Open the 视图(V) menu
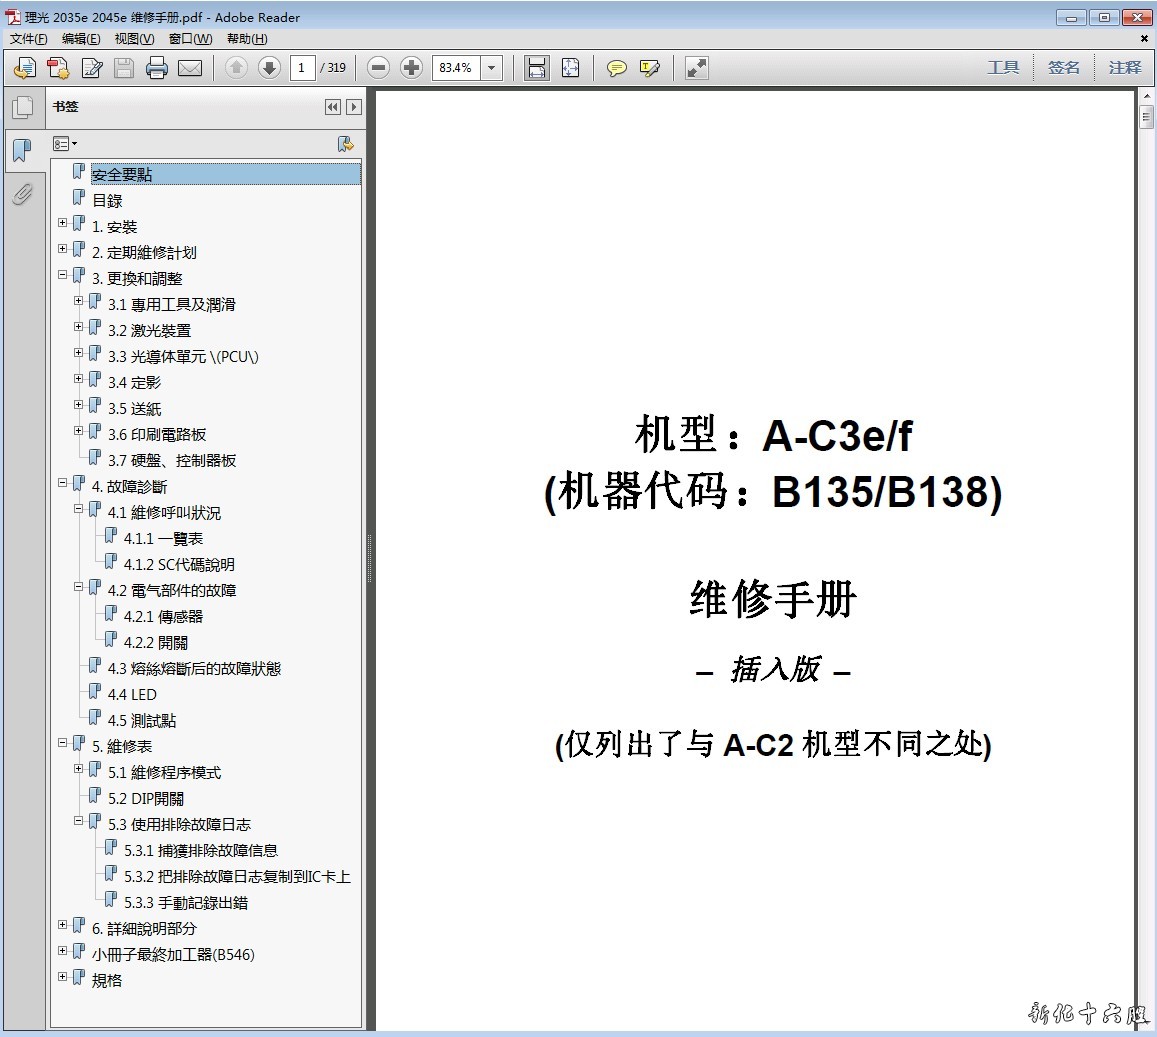The height and width of the screenshot is (1037, 1157). click(134, 39)
